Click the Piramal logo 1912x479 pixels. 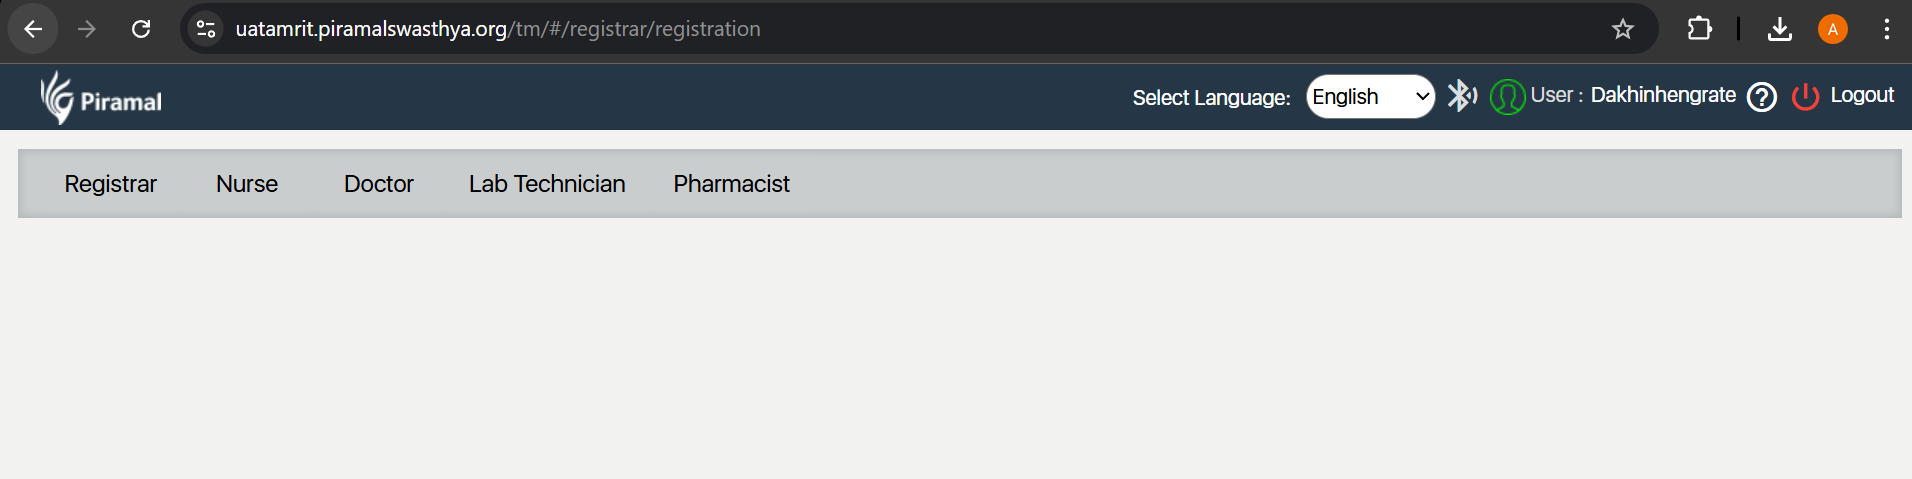101,98
